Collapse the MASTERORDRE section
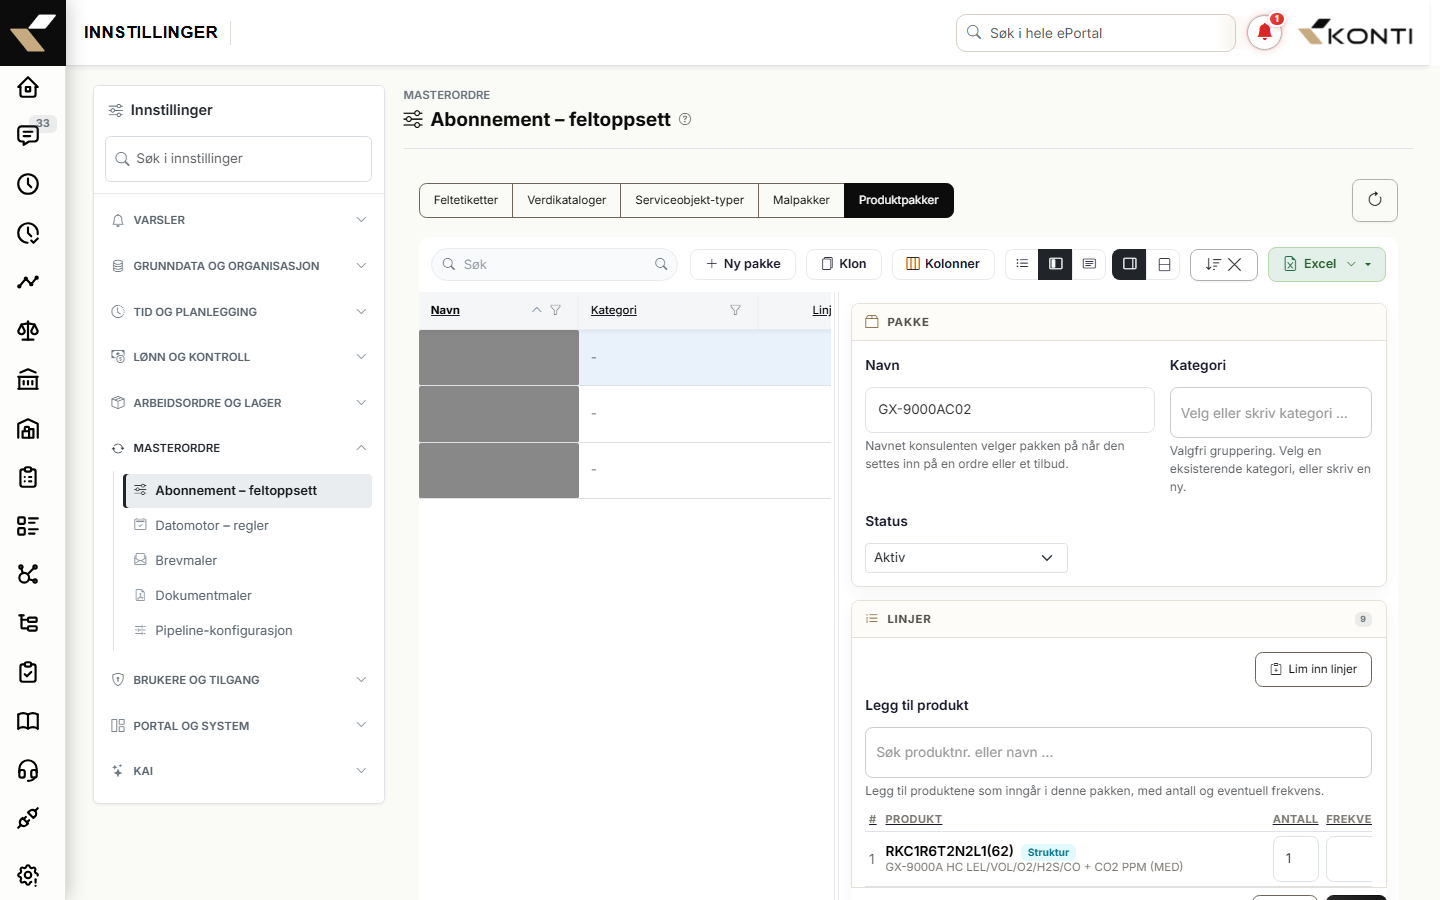 coord(239,448)
